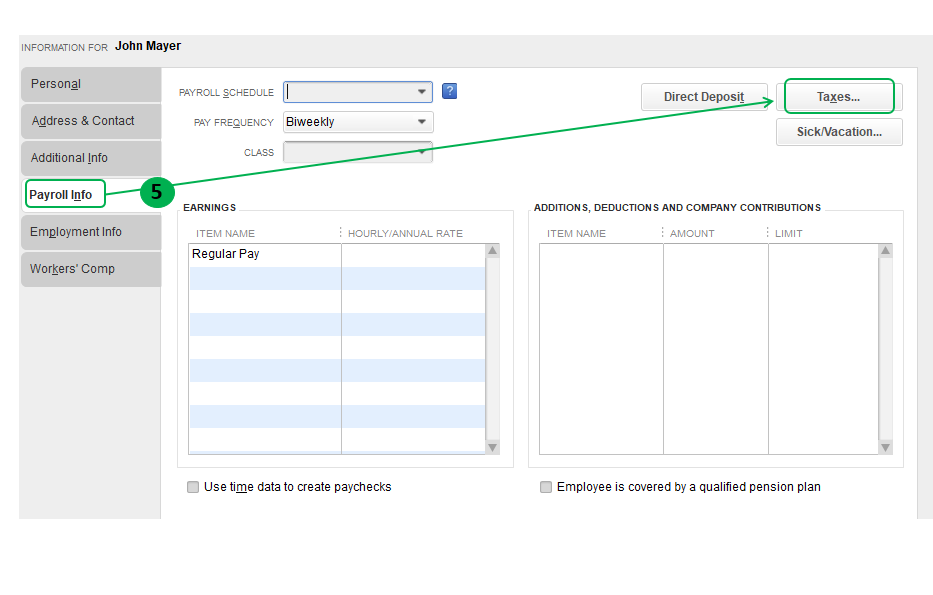Click the first empty deductions Item Name cell
Screen dimensions: 933x595
[x=602, y=255]
